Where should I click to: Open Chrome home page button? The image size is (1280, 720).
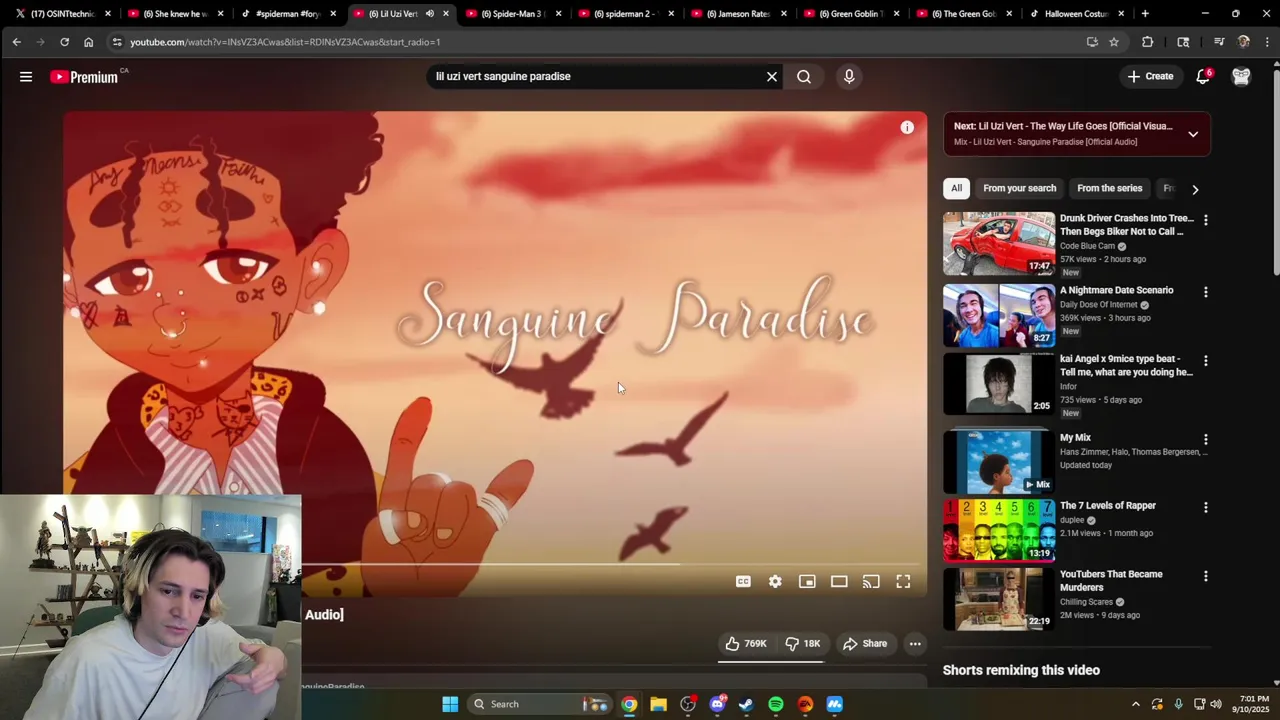tap(88, 42)
